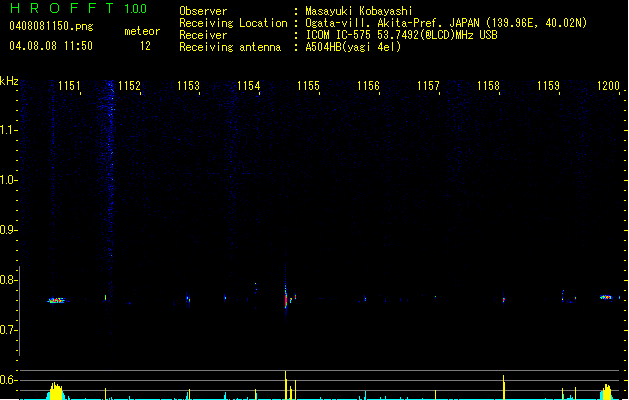The image size is (629, 400).
Task: Click the 0.6 kHz frequency label
Action: click(x=8, y=380)
